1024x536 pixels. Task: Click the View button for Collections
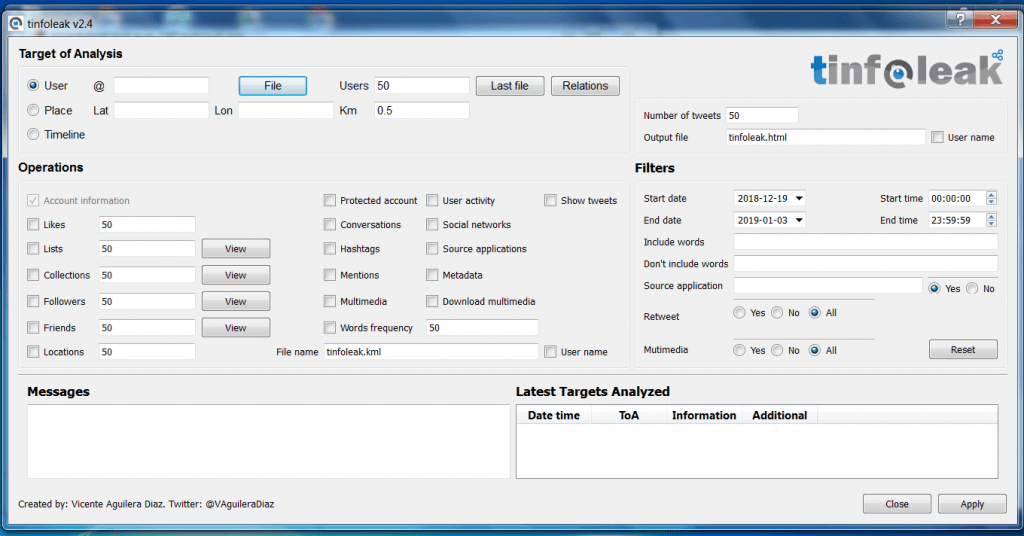(236, 275)
